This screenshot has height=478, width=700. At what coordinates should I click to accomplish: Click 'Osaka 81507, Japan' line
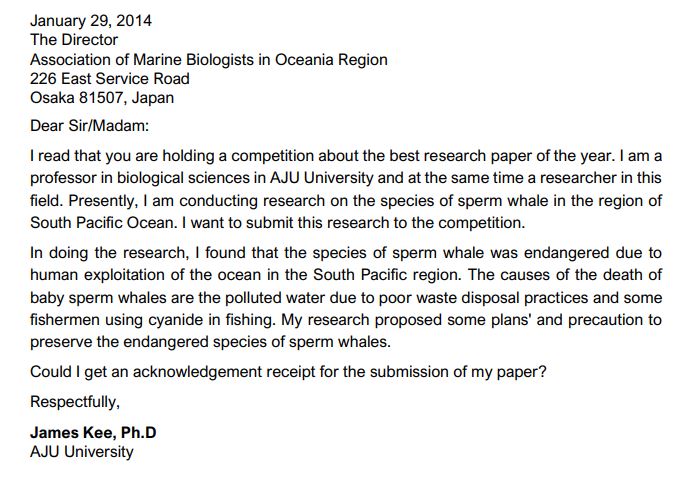(102, 98)
